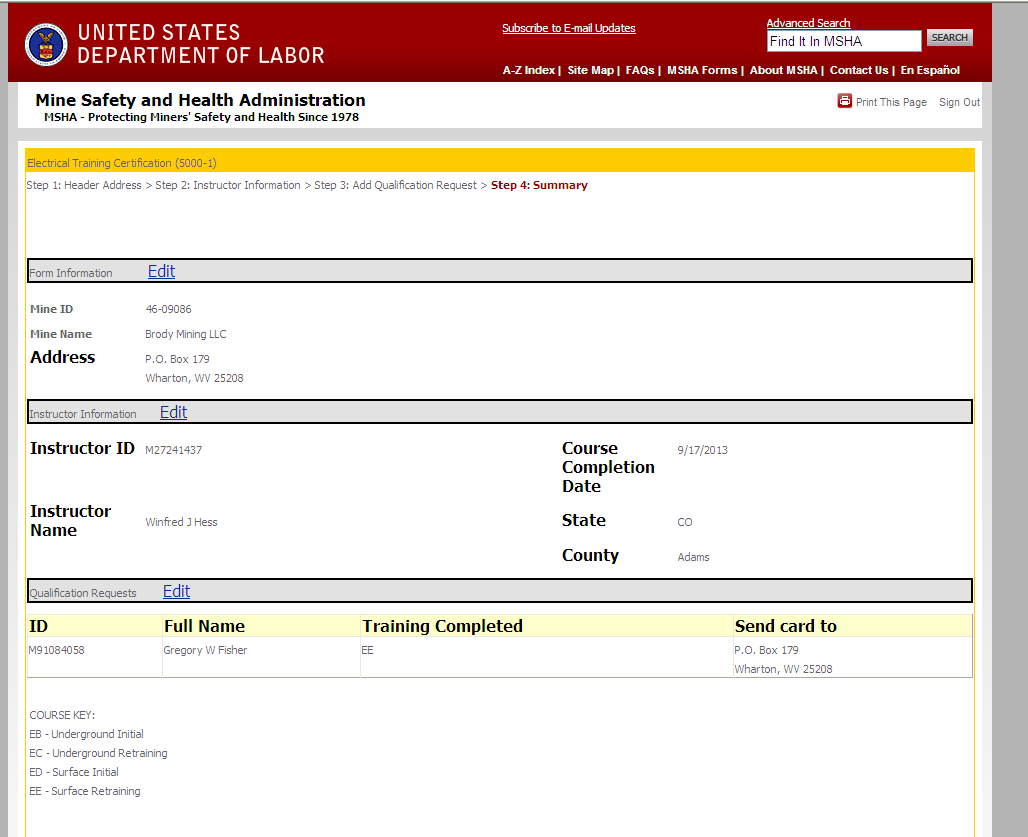Viewport: 1028px width, 837px height.
Task: Click instructor name Winfred J Hess
Action: pyautogui.click(x=182, y=522)
